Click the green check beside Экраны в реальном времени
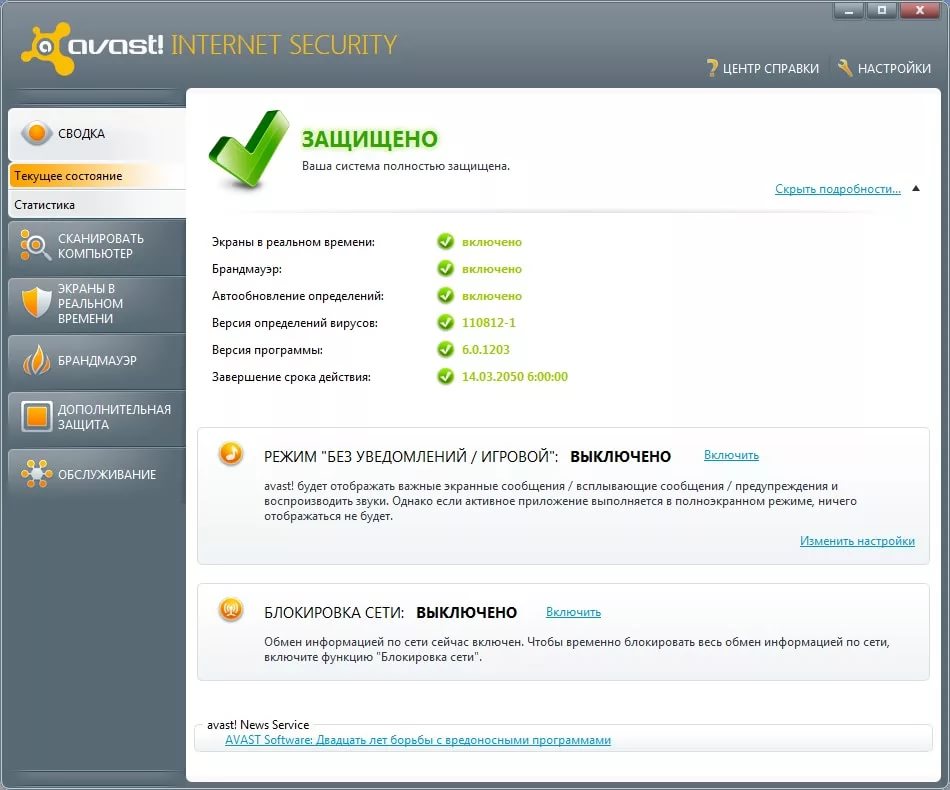Viewport: 950px width, 790px height. click(445, 242)
